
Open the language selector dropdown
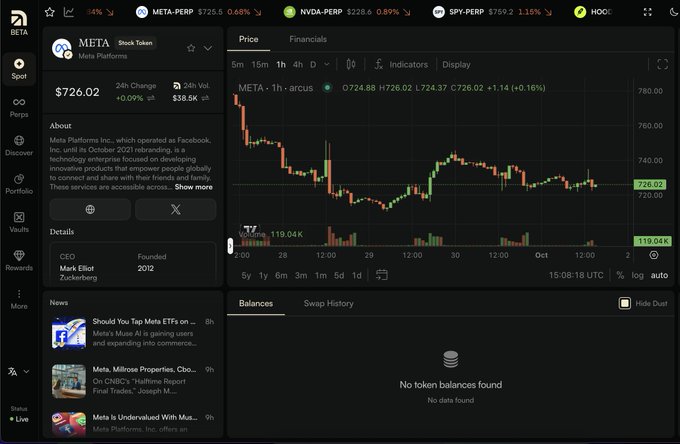pyautogui.click(x=19, y=372)
